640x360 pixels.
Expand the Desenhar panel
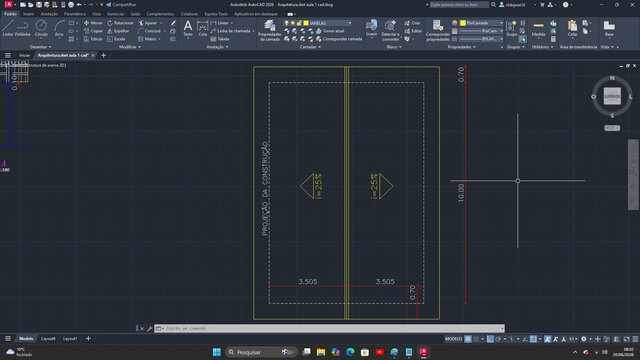pyautogui.click(x=41, y=47)
